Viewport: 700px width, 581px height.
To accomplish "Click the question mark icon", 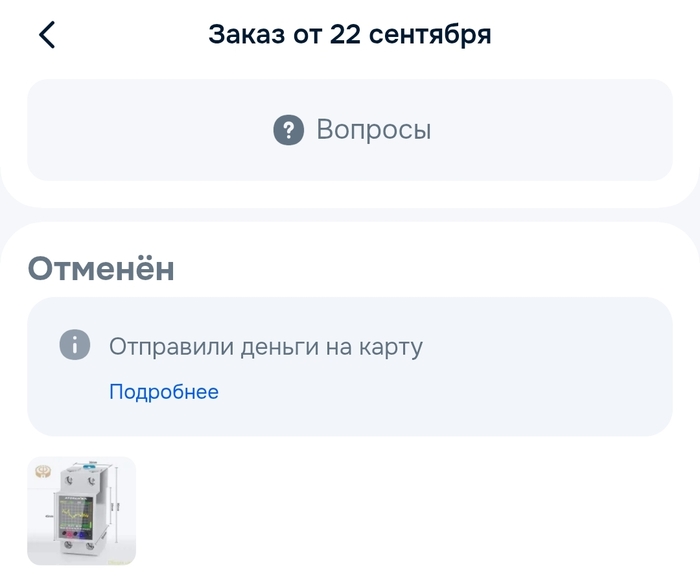I will coord(288,130).
